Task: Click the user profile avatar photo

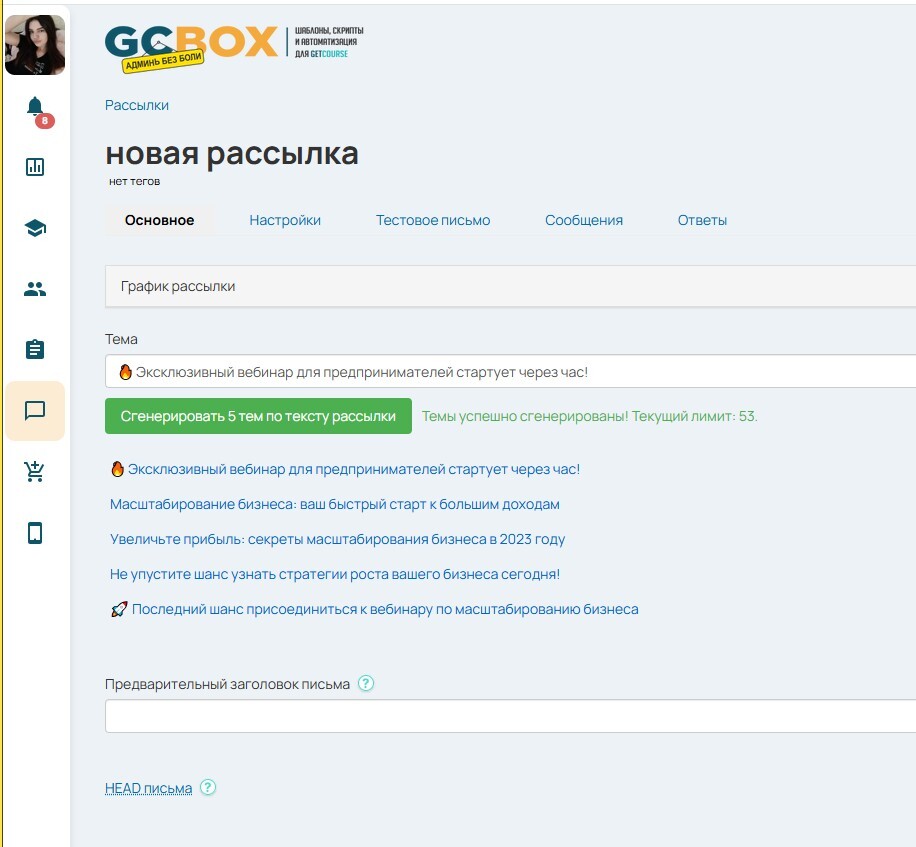Action: click(x=35, y=45)
